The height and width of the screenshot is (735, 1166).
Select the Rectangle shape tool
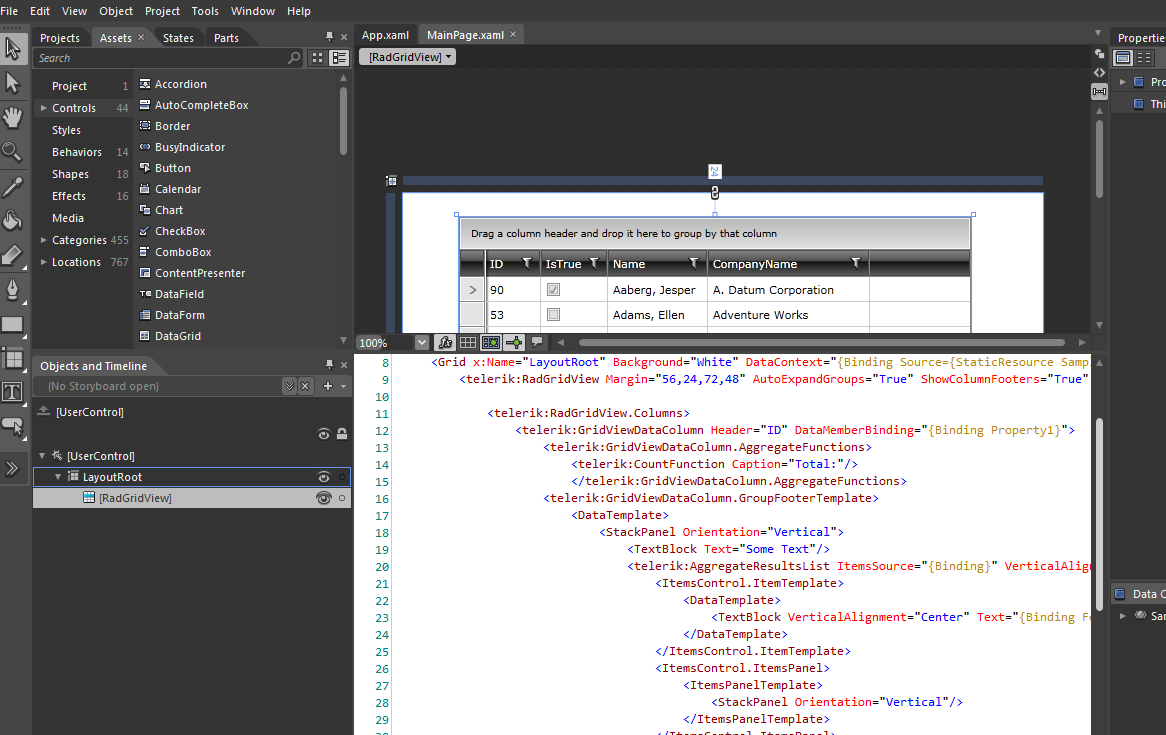pyautogui.click(x=13, y=324)
